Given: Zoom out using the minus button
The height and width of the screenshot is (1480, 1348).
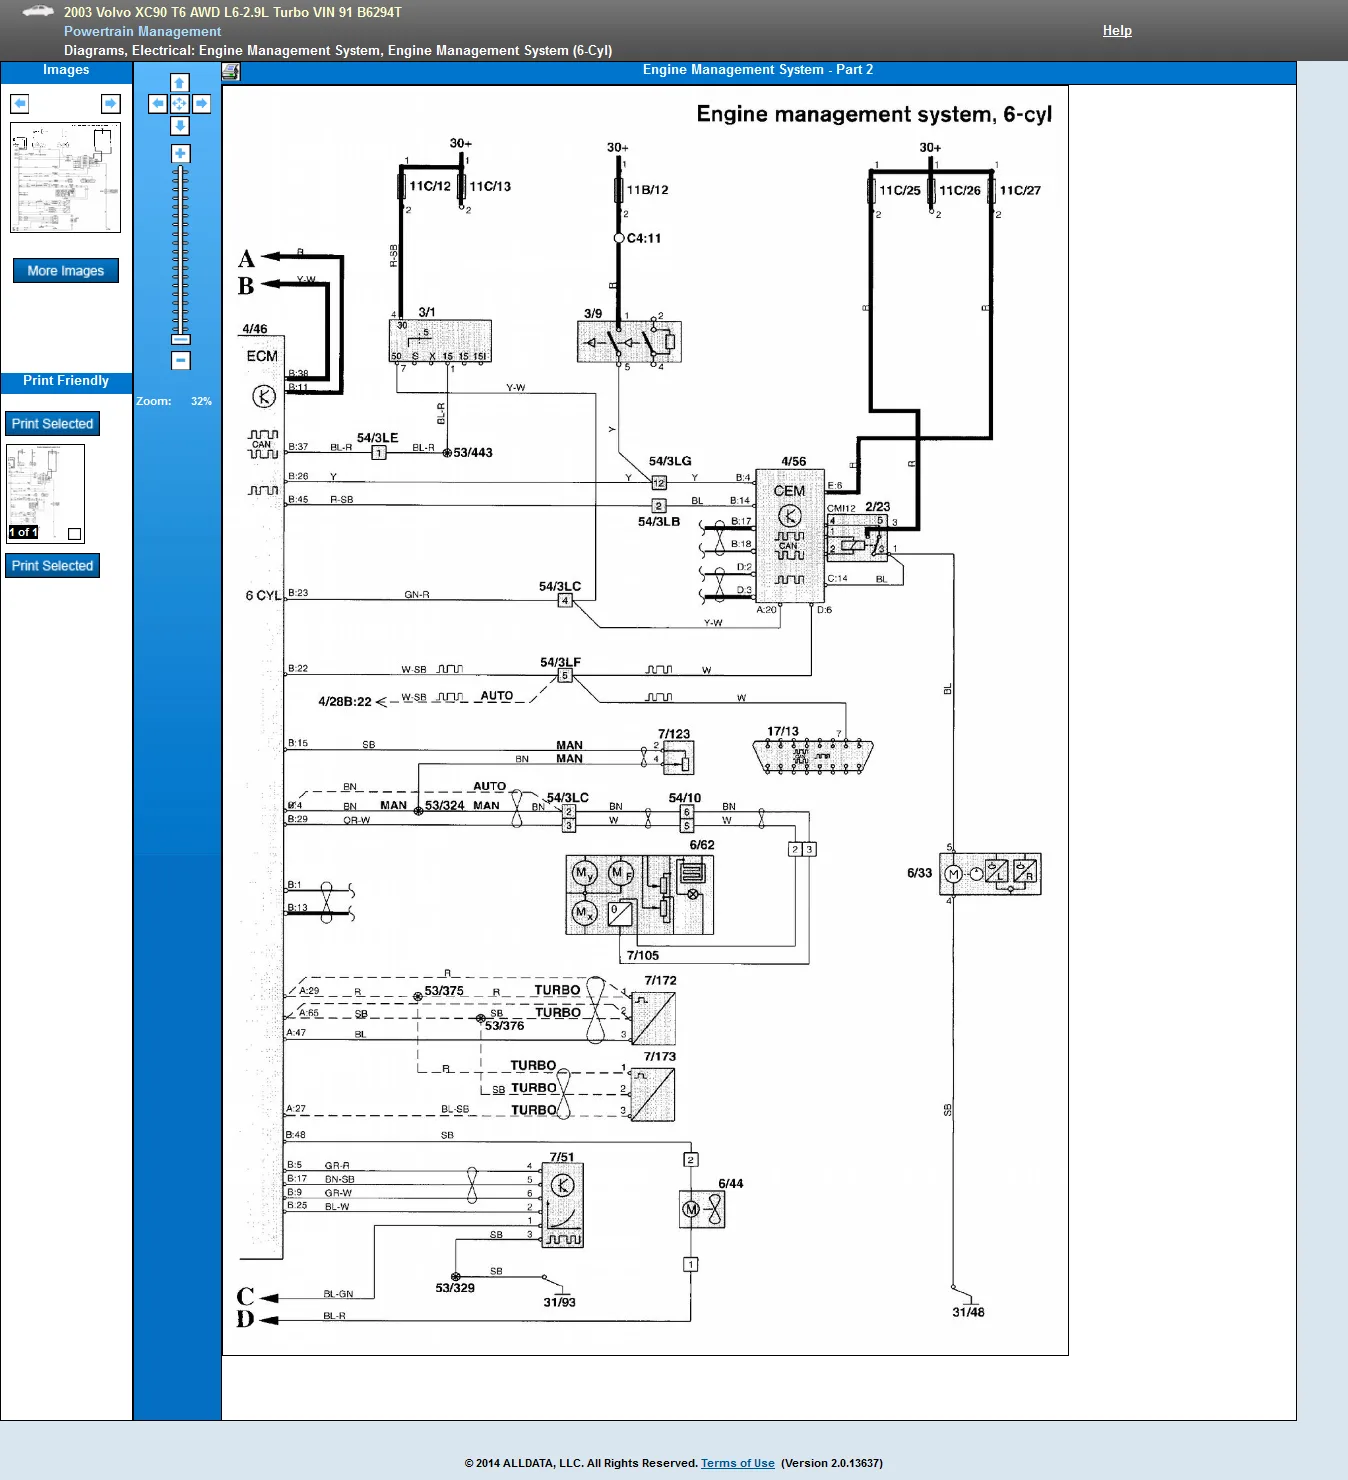Looking at the screenshot, I should click(180, 360).
